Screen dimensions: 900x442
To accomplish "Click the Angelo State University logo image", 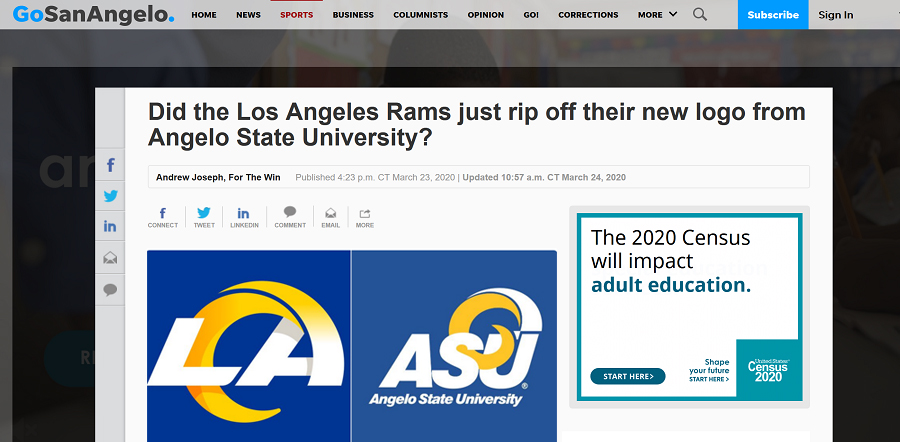I will pos(454,346).
